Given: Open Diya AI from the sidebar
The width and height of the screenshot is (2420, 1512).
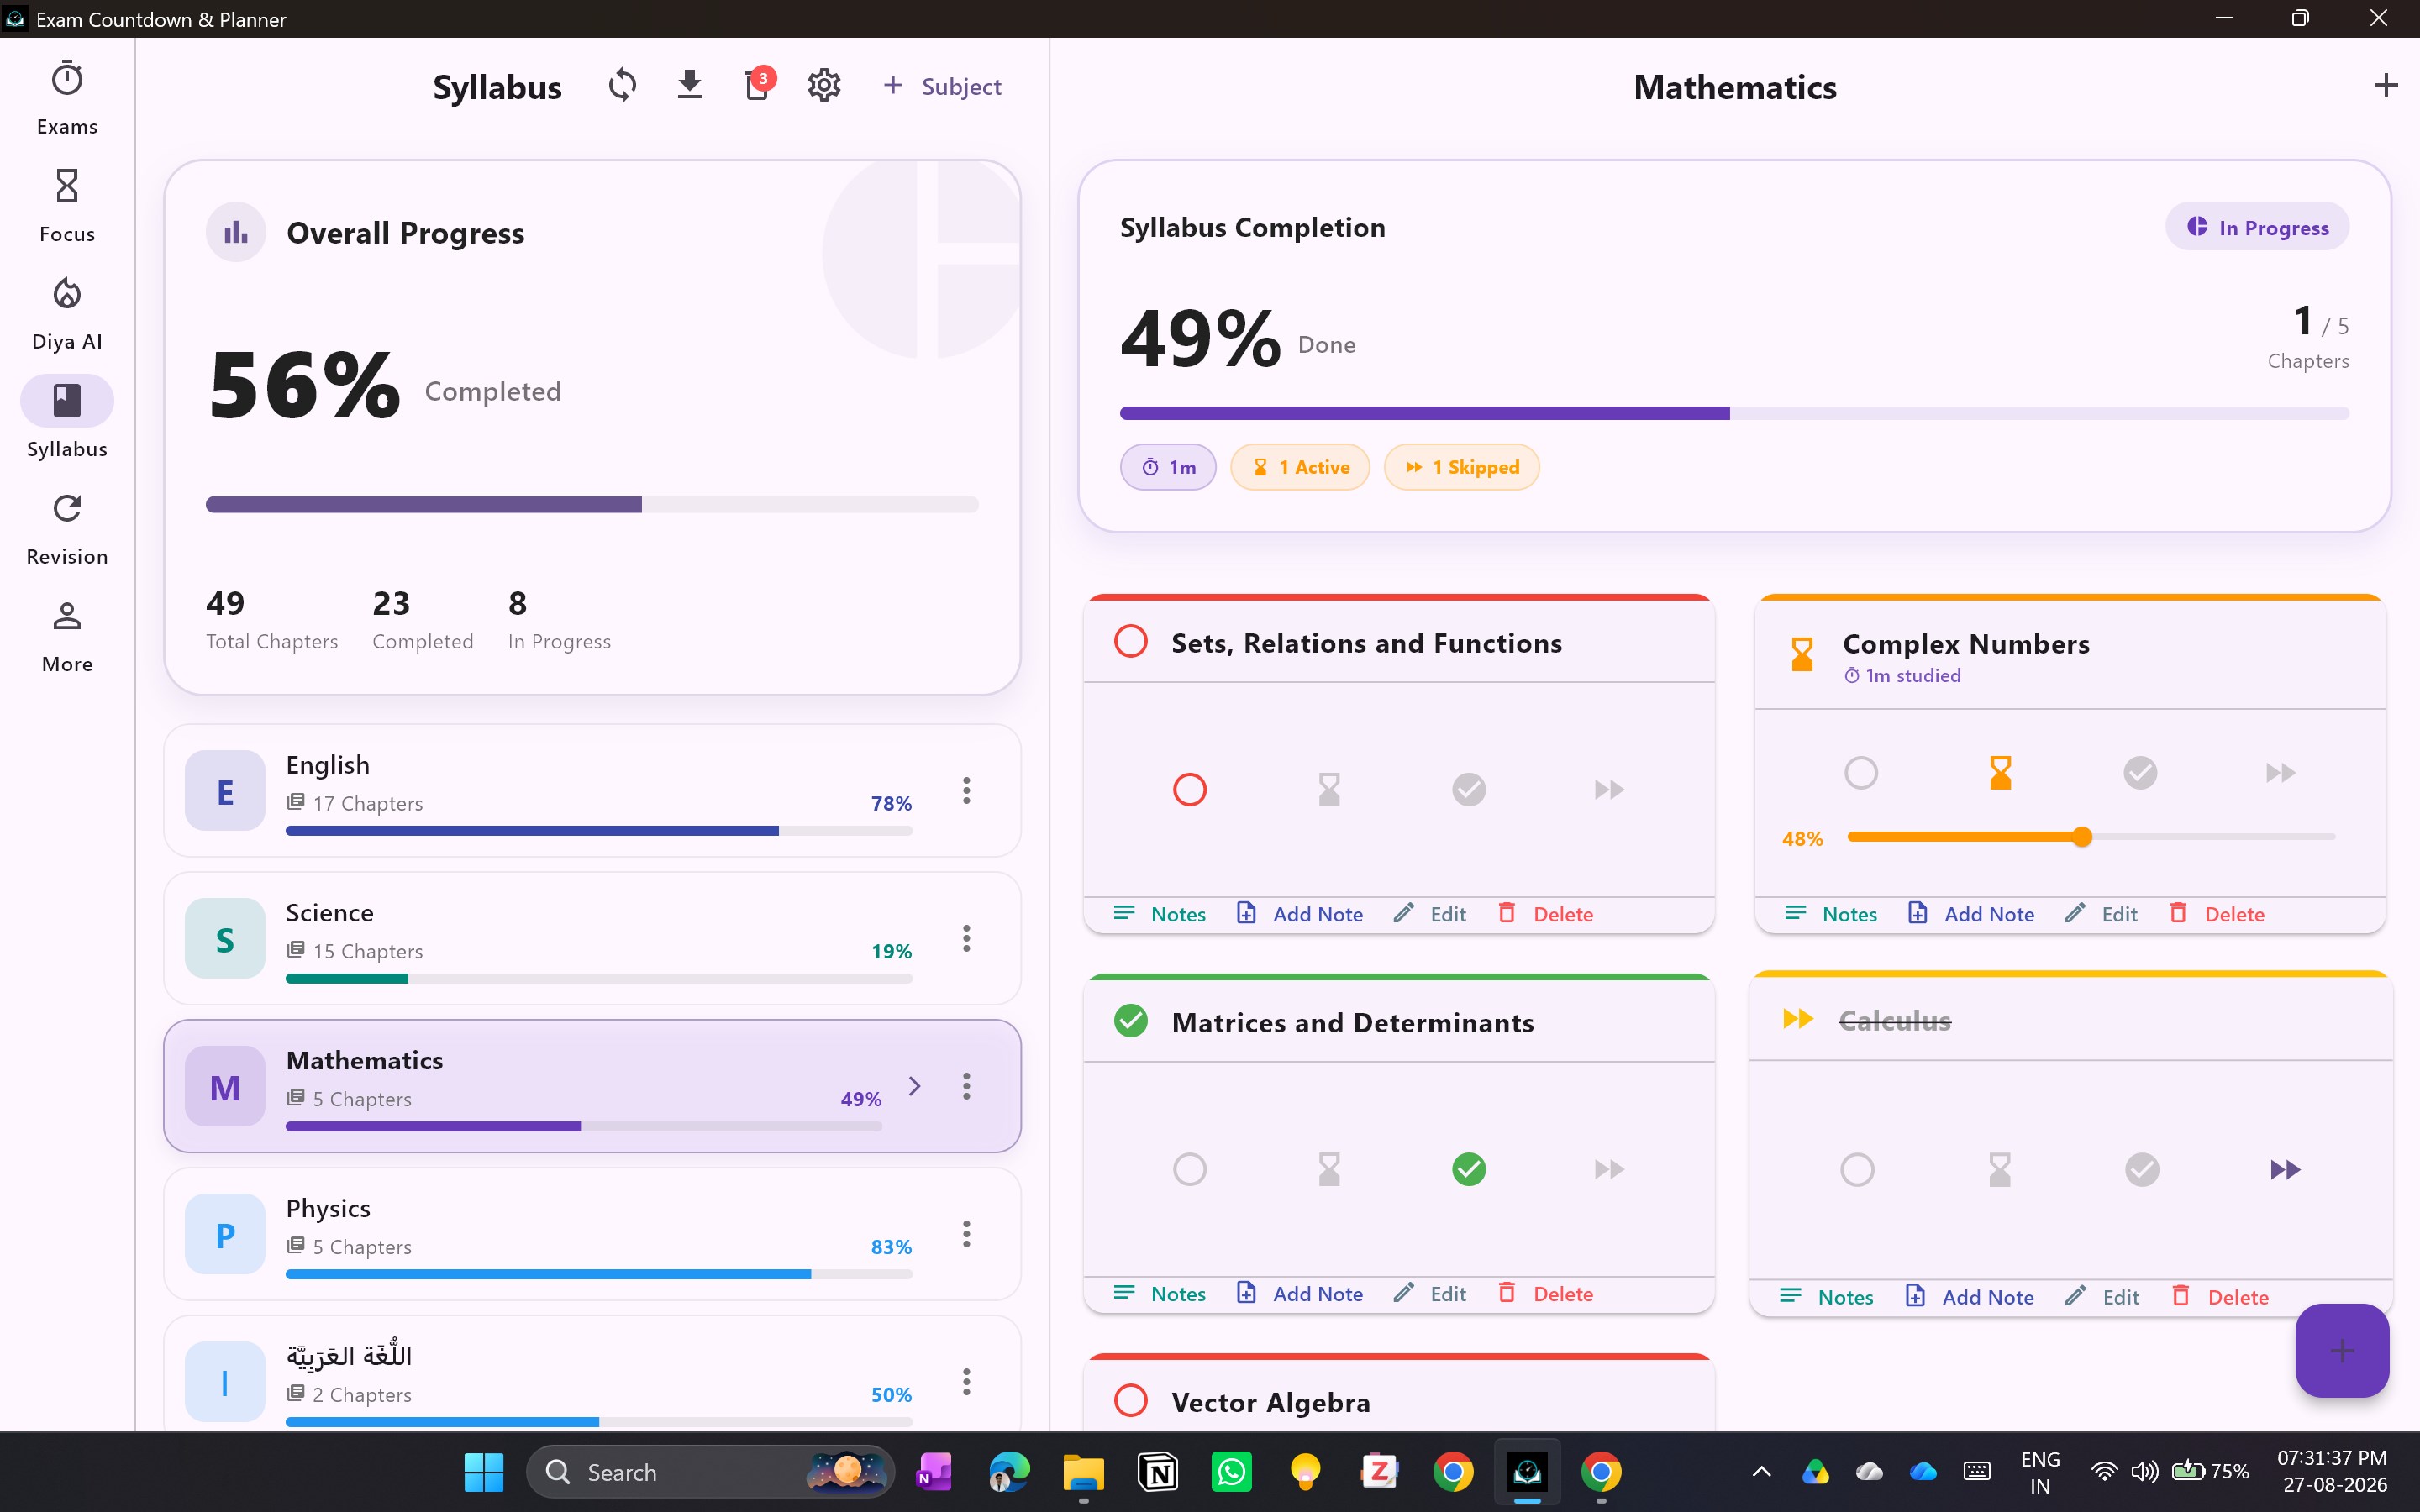Looking at the screenshot, I should pyautogui.click(x=67, y=313).
